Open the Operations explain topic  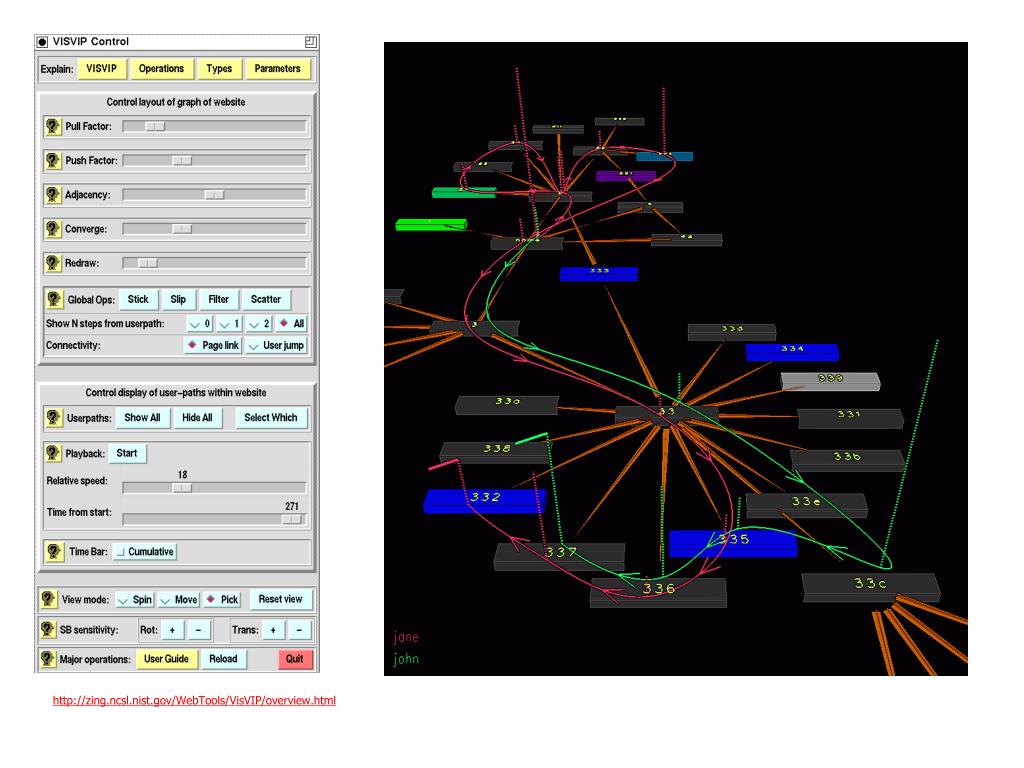tap(161, 69)
